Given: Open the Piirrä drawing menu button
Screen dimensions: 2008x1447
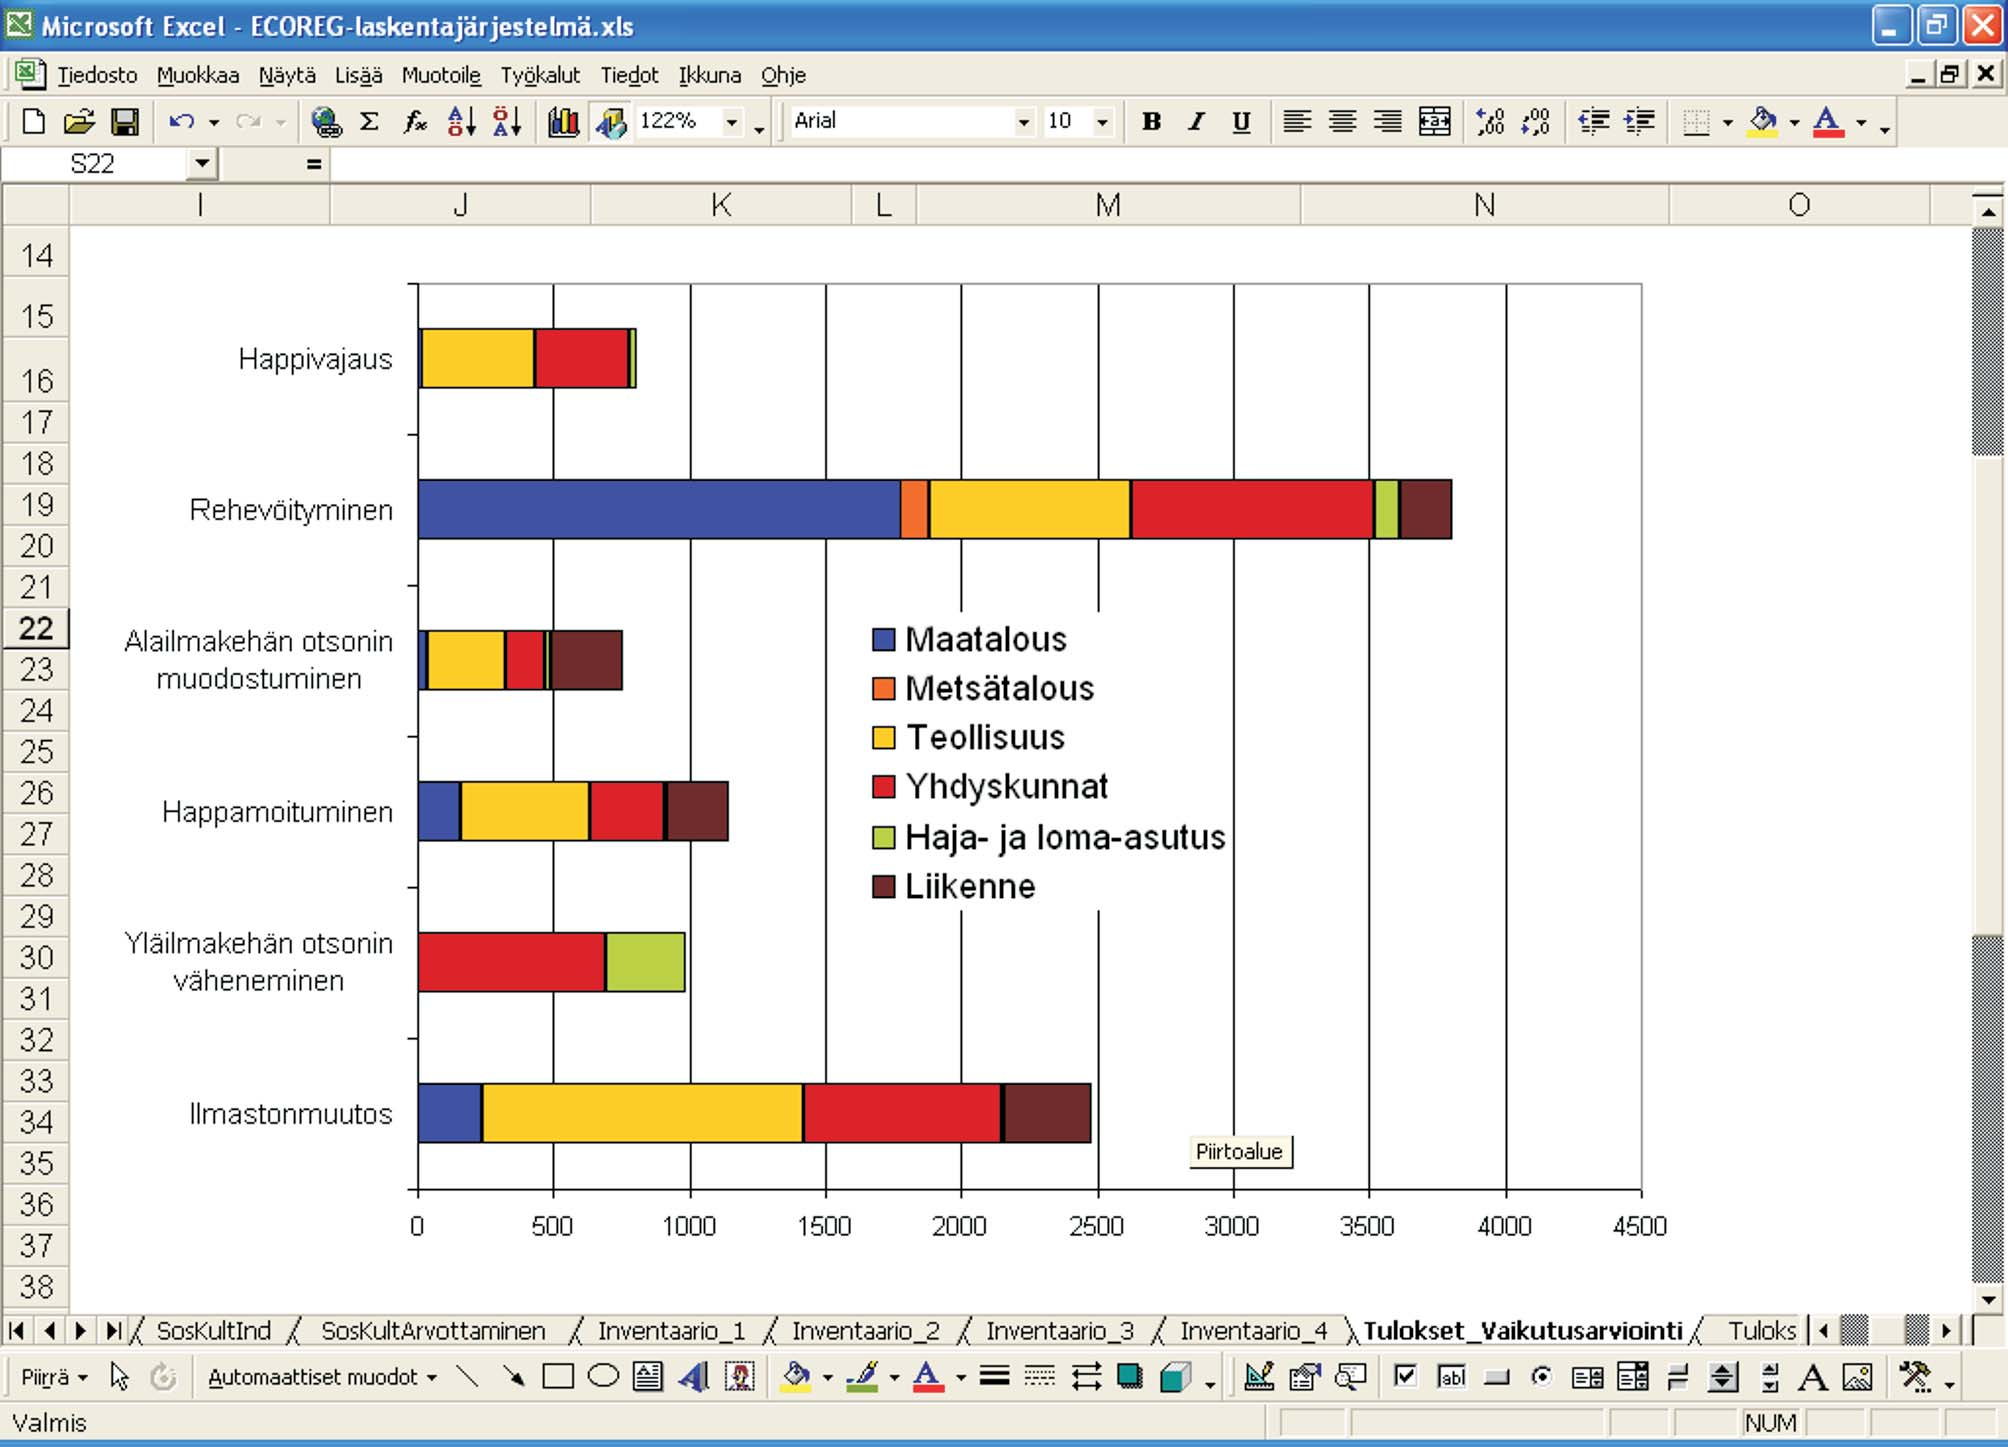Looking at the screenshot, I should tap(53, 1377).
